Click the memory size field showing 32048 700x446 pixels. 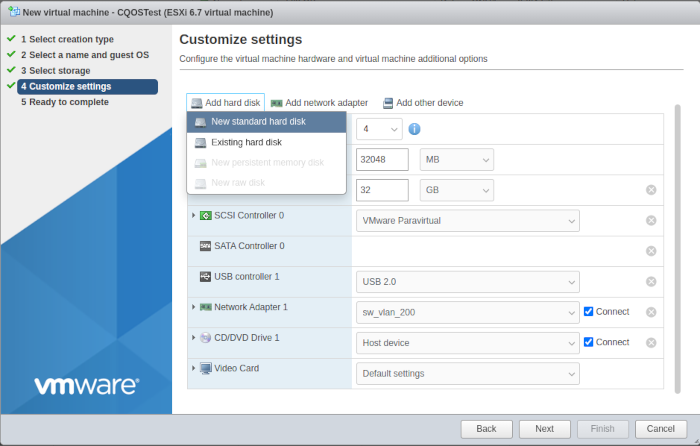click(x=382, y=160)
